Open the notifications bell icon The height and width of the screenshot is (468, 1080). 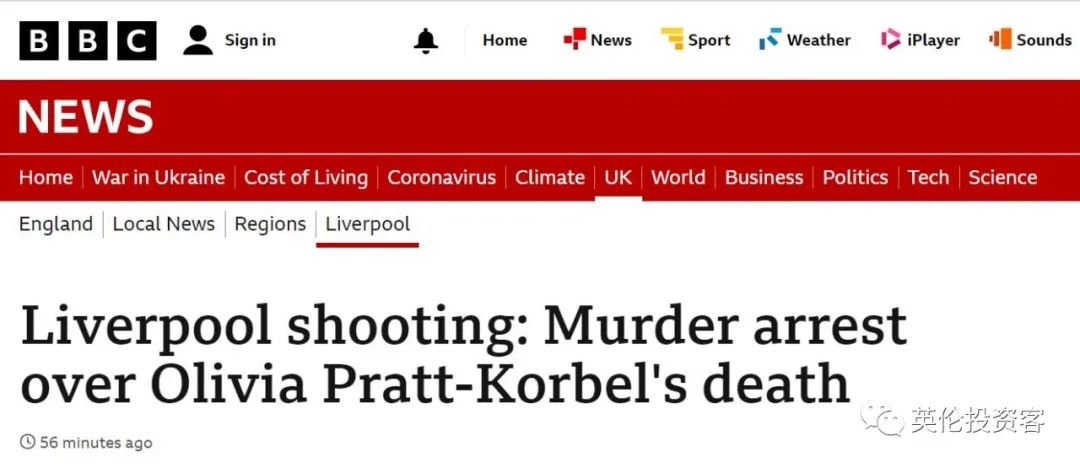426,41
